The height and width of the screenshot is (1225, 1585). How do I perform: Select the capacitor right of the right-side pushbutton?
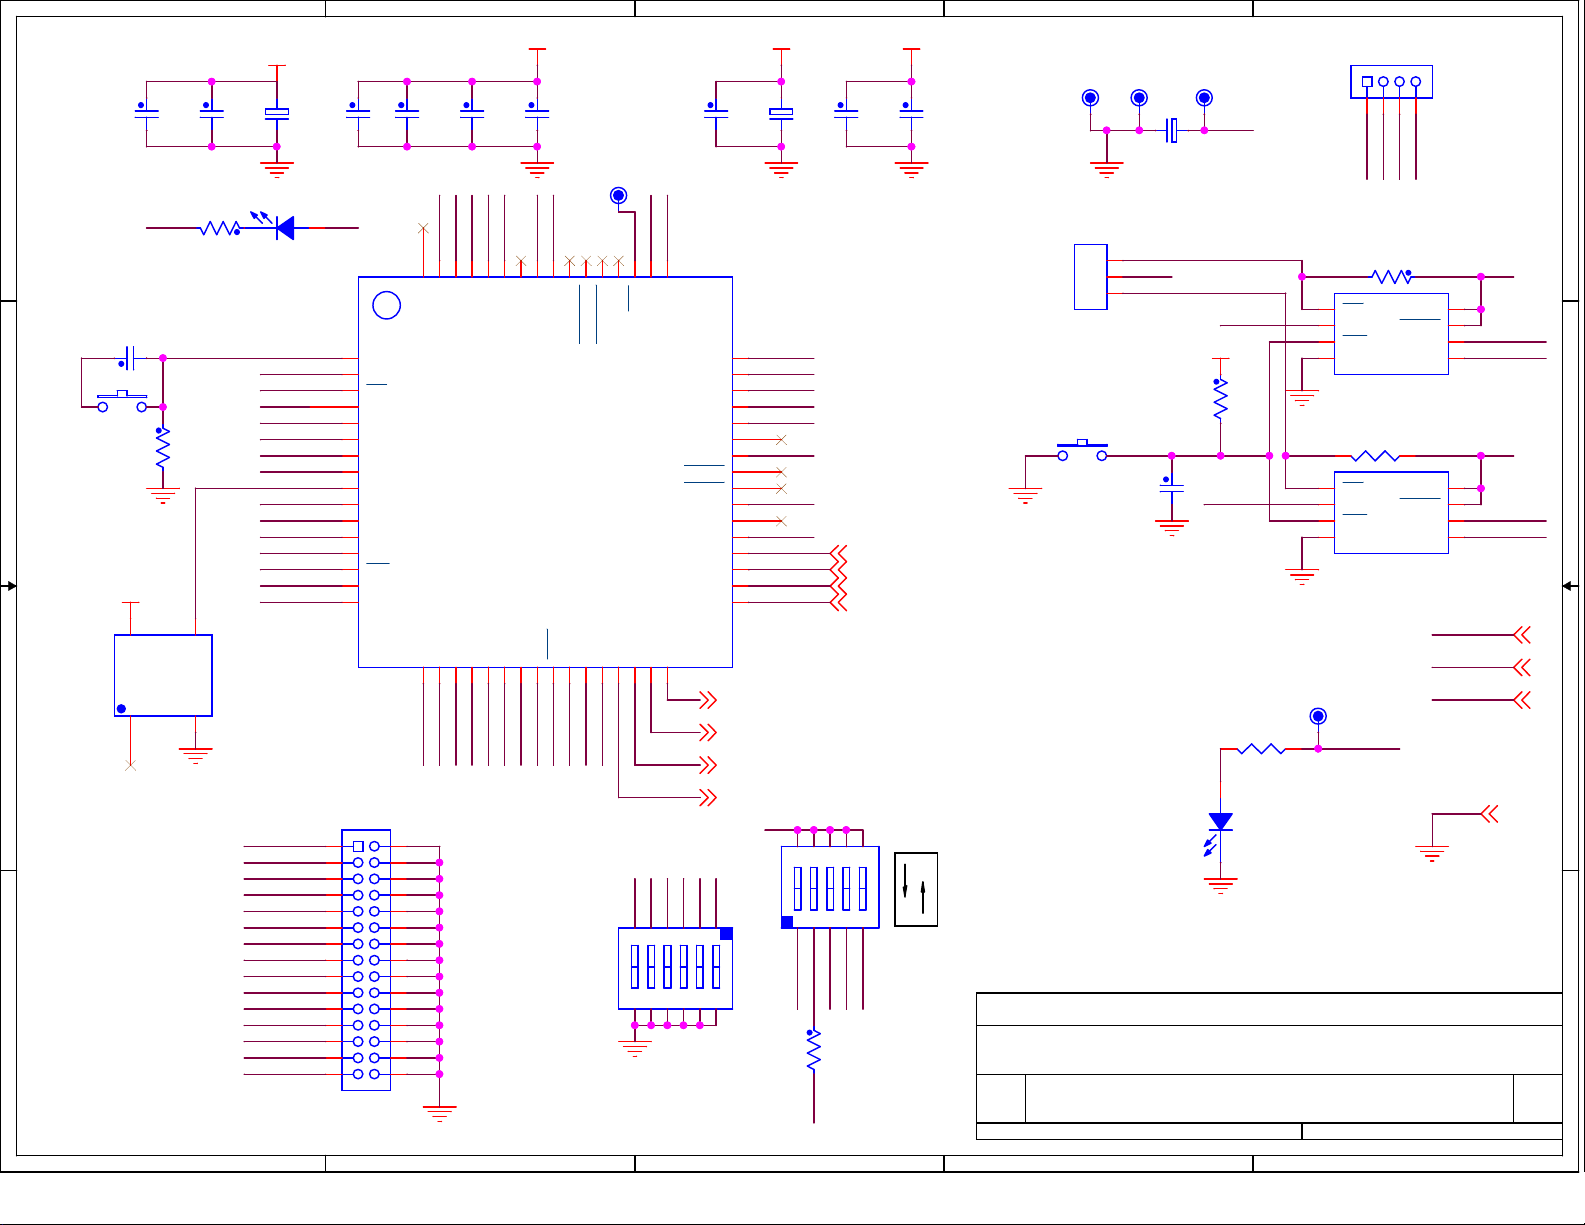pyautogui.click(x=1171, y=487)
